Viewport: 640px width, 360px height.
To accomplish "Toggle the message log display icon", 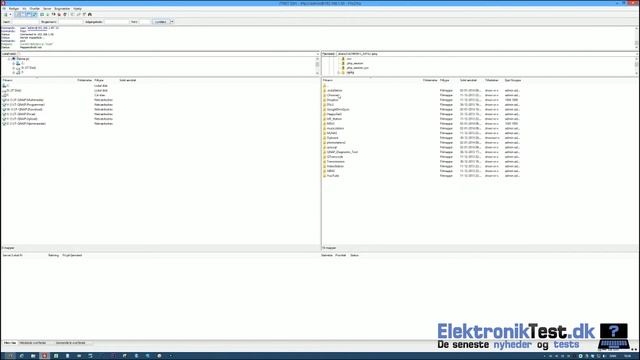I will pyautogui.click(x=18, y=14).
